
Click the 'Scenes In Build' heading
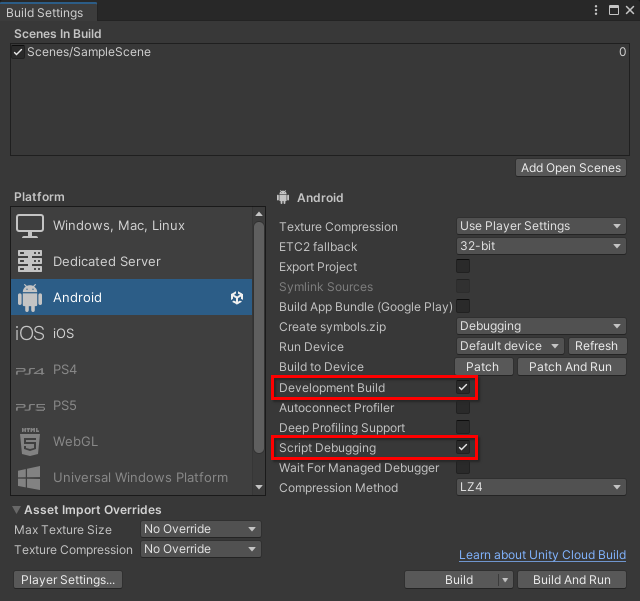click(58, 34)
